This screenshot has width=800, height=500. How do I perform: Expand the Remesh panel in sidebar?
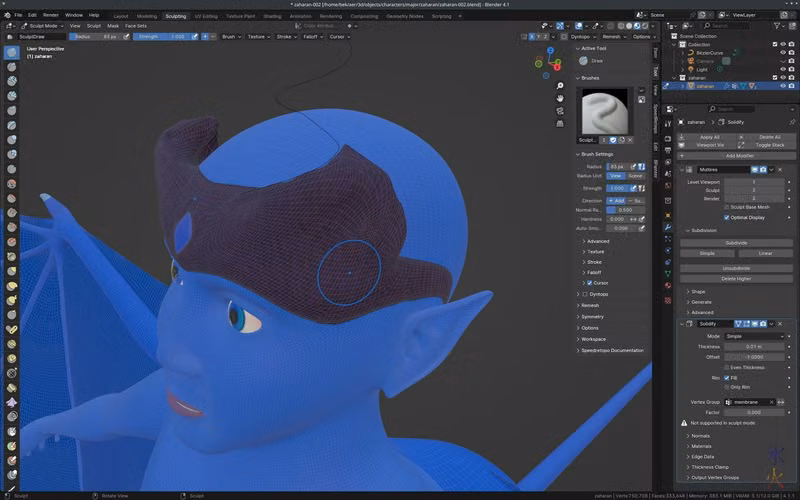[588, 305]
